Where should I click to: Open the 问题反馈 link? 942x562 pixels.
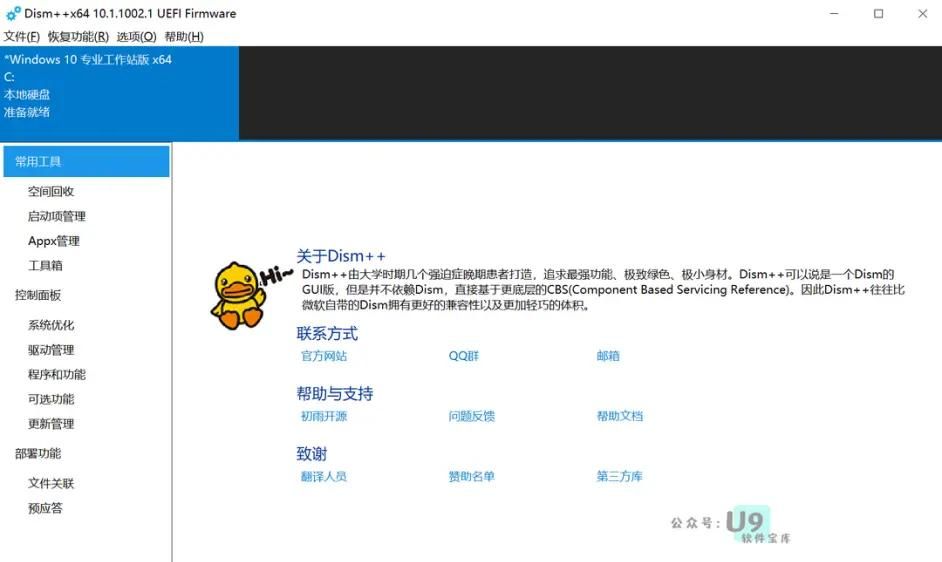coord(472,416)
